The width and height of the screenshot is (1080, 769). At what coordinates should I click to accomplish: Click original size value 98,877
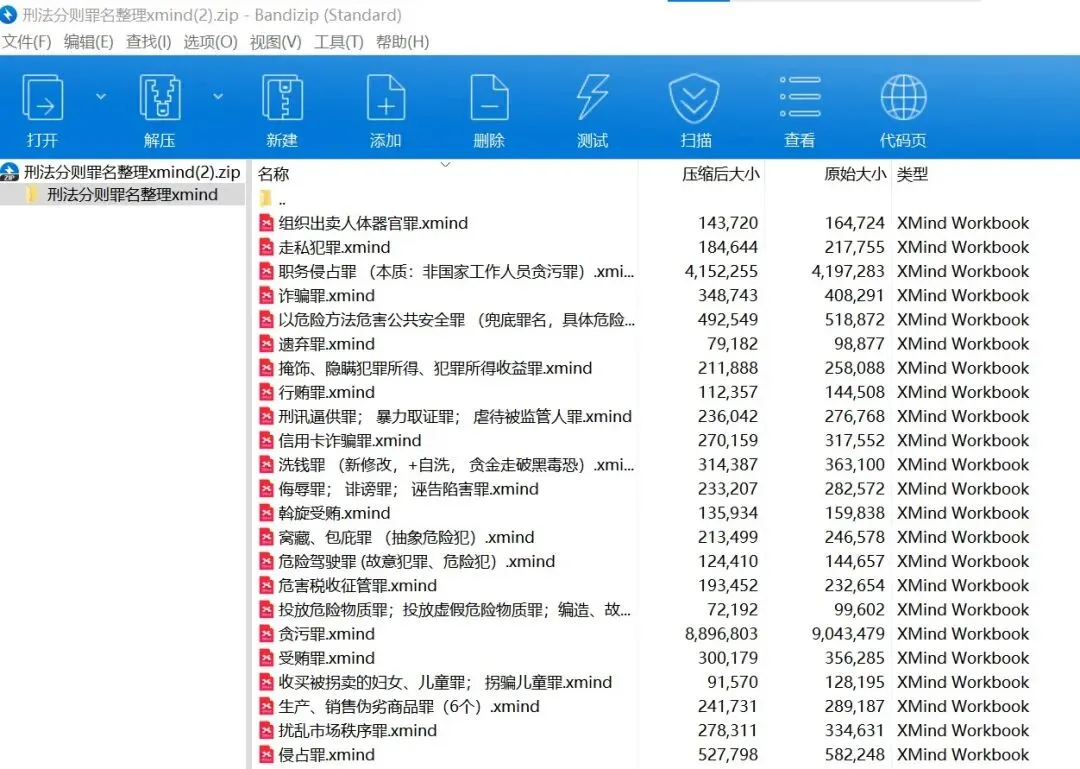[858, 344]
